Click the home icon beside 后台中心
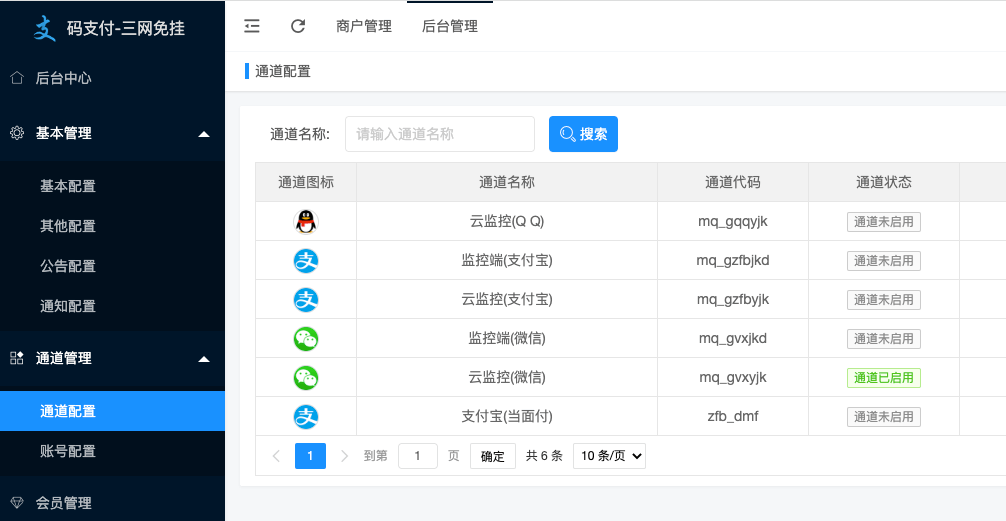Viewport: 1006px width, 521px height. [17, 78]
